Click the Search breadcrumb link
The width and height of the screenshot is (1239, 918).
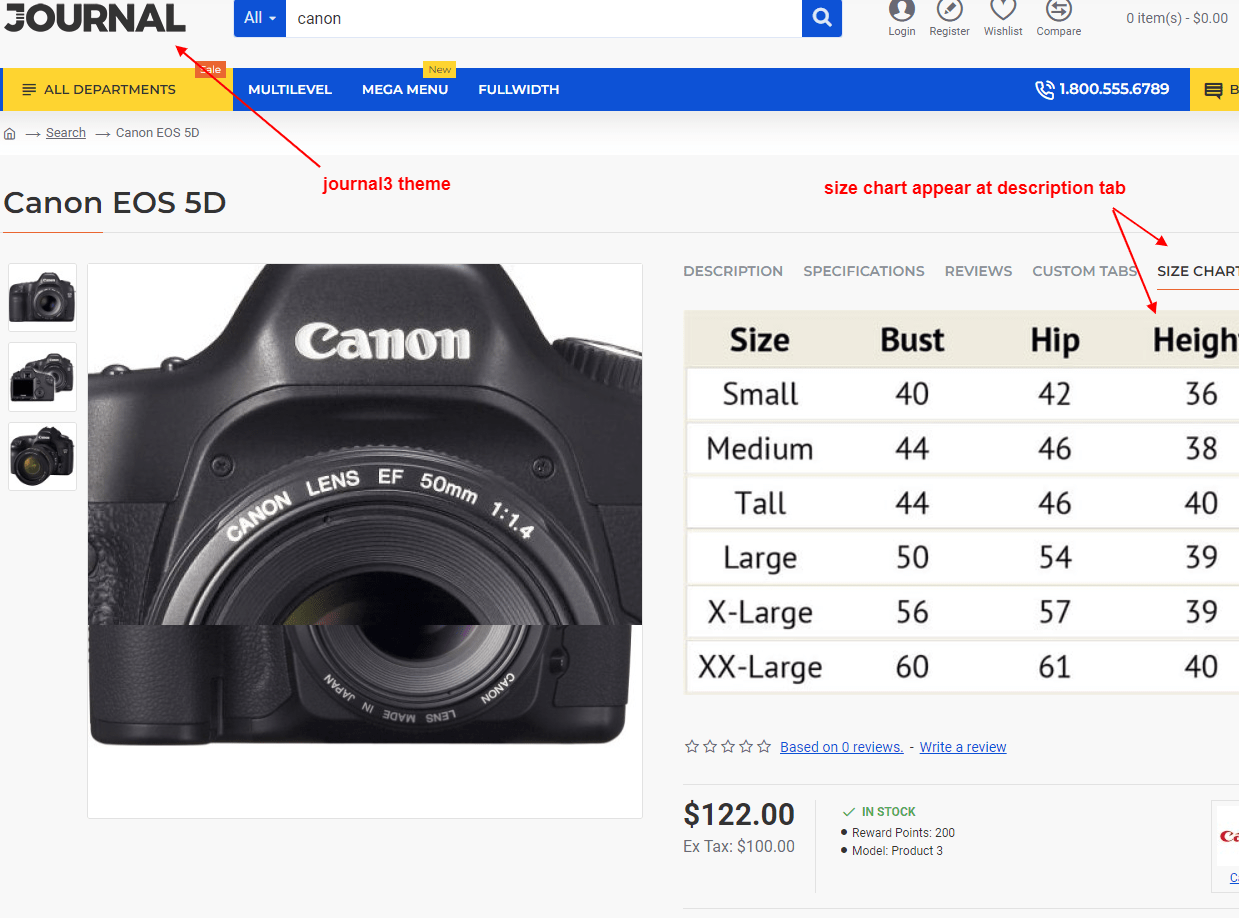(x=65, y=132)
